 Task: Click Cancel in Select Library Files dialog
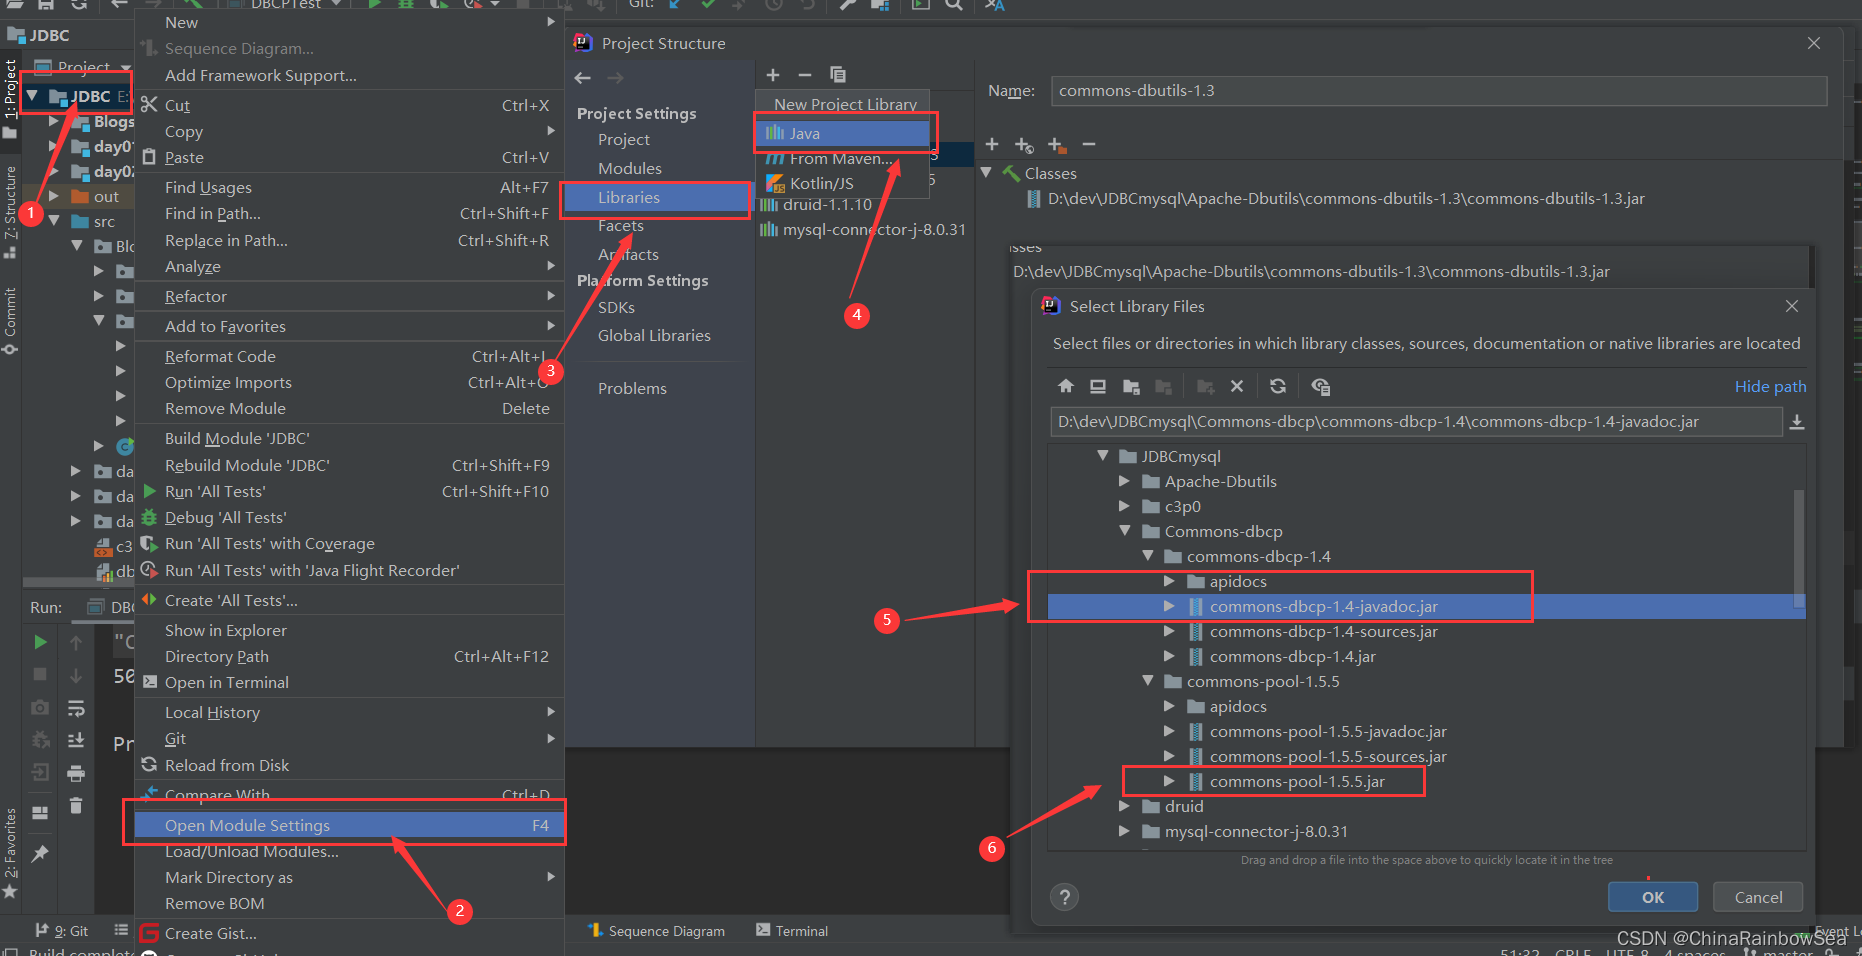1758,897
